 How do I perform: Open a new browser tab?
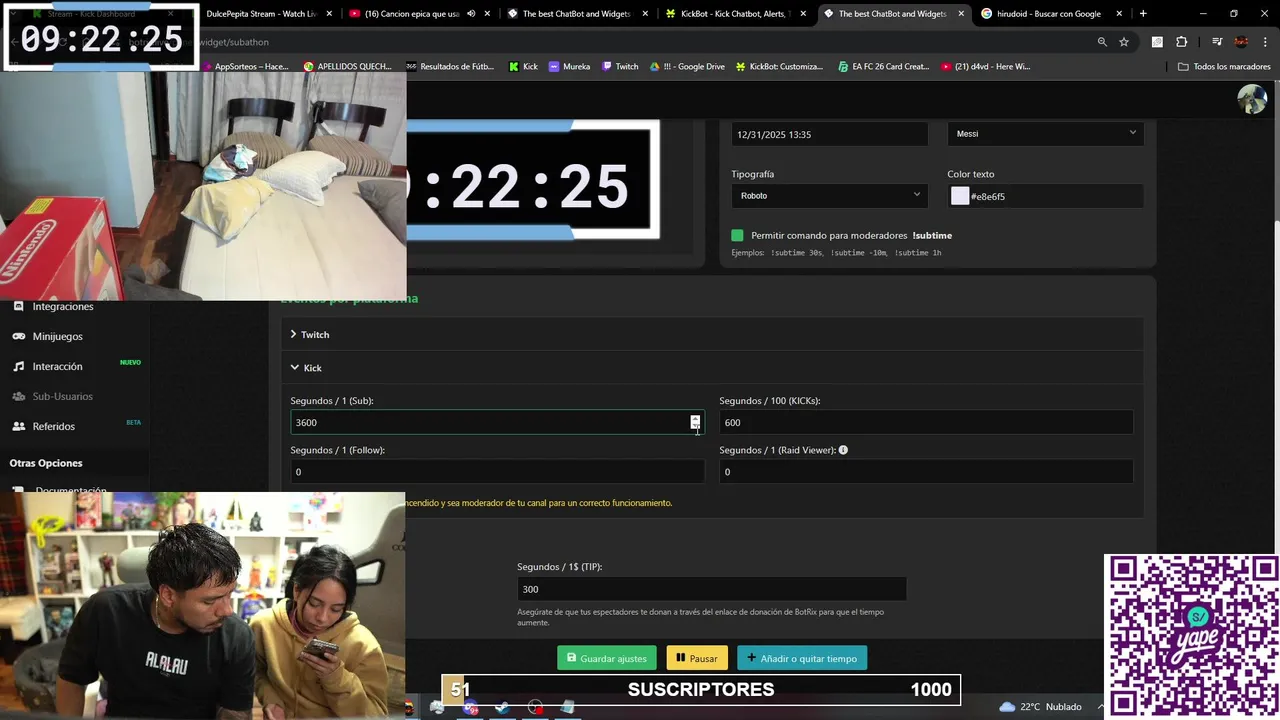tap(1143, 14)
